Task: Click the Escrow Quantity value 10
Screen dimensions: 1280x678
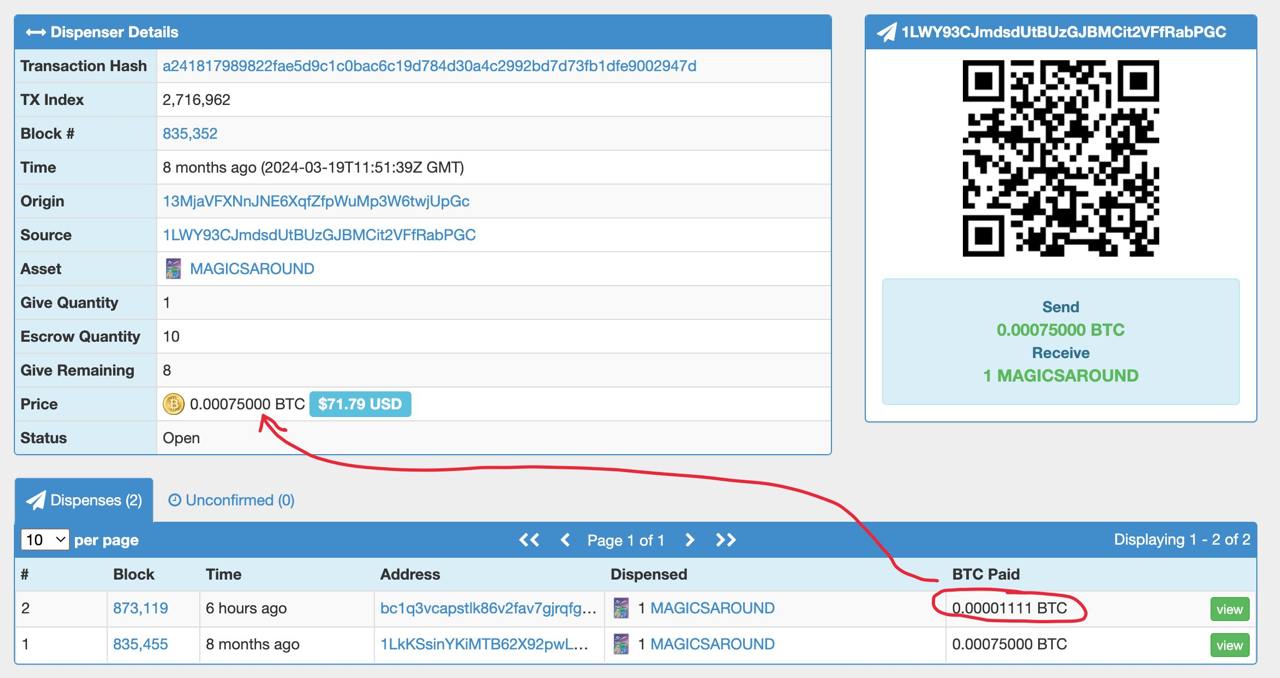Action: (x=171, y=336)
